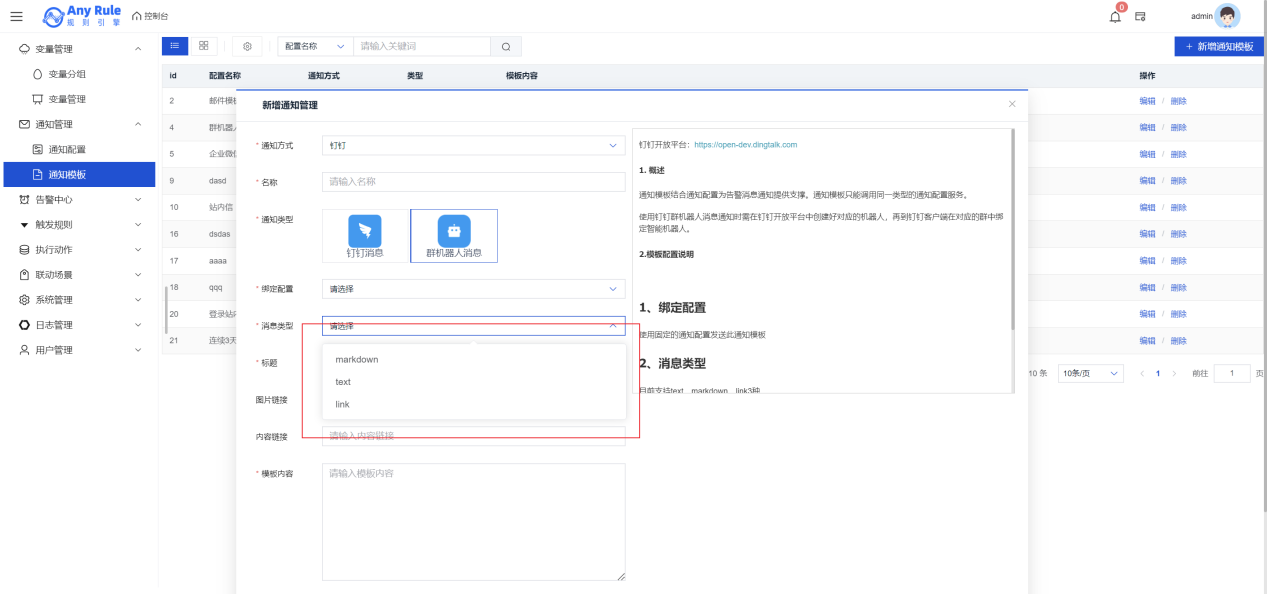Click the hamburger menu icon

pyautogui.click(x=16, y=16)
